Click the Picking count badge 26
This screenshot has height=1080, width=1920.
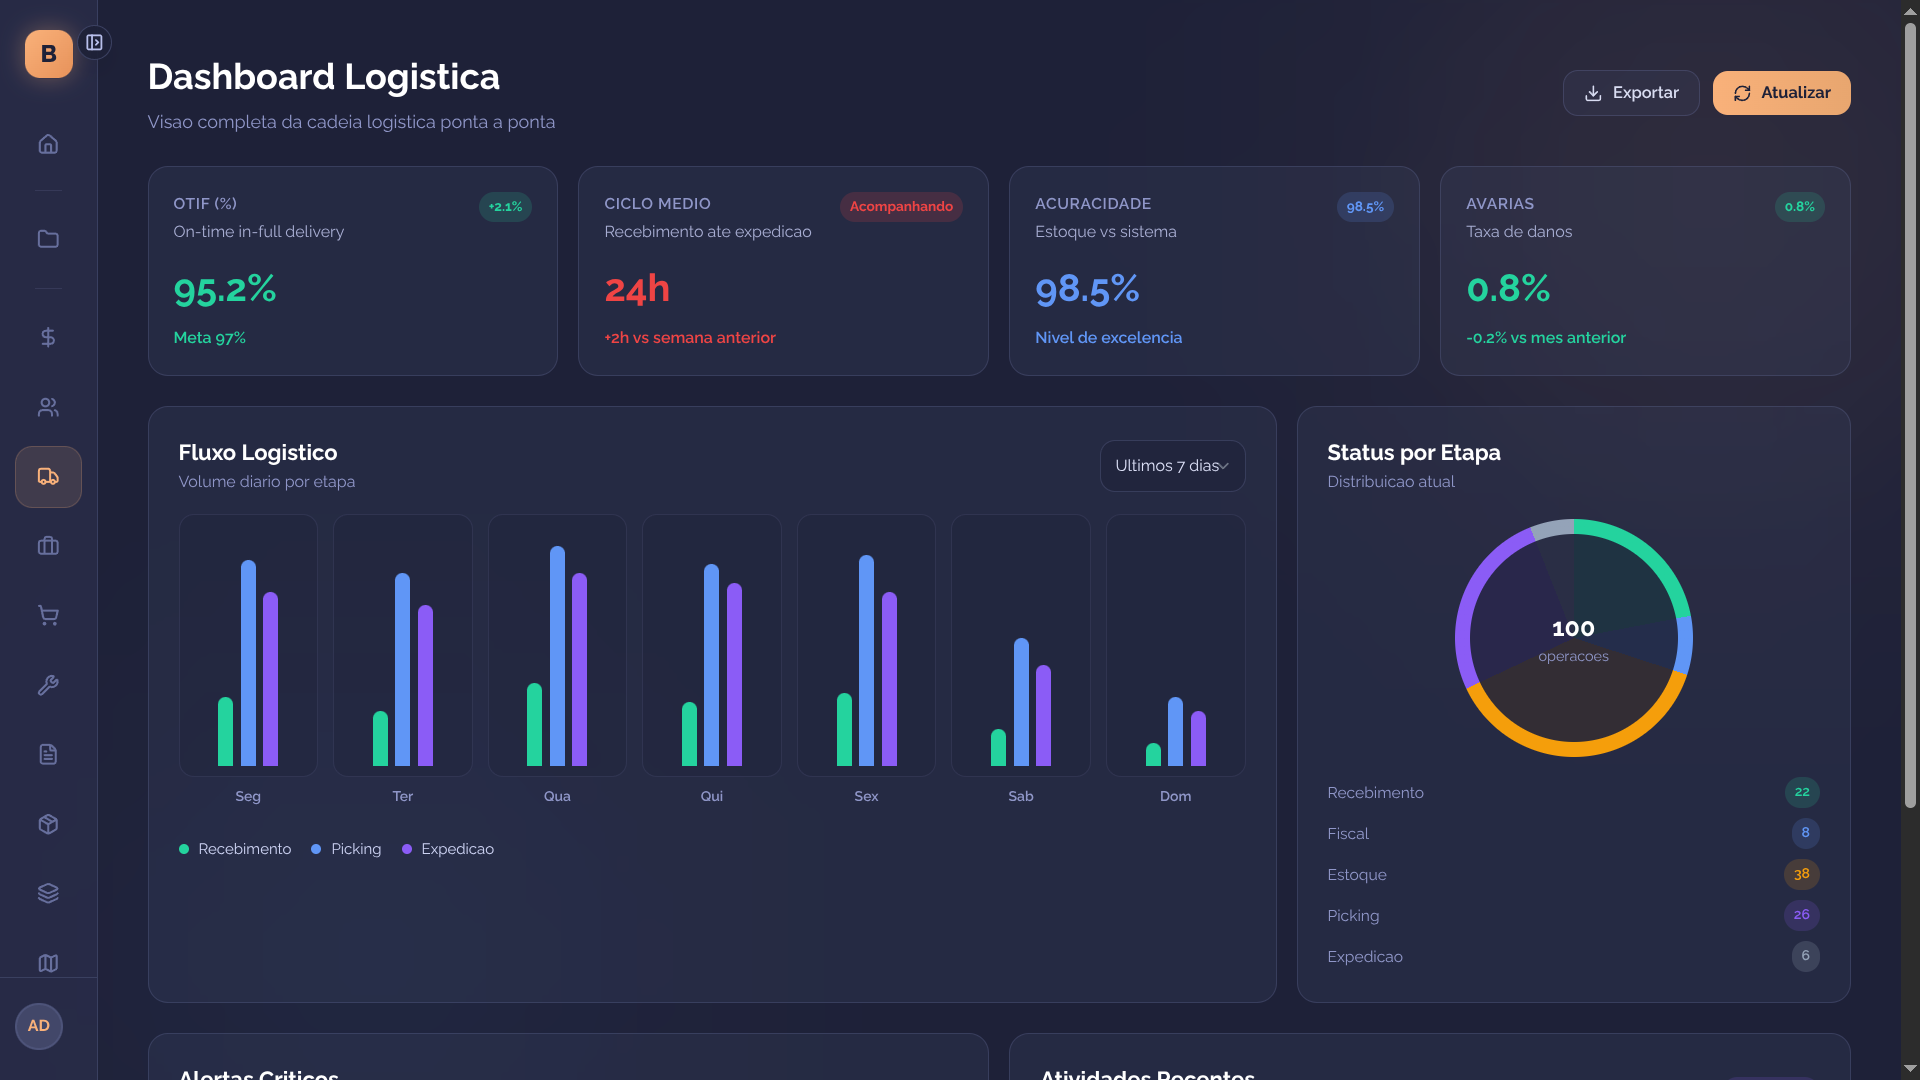tap(1802, 916)
